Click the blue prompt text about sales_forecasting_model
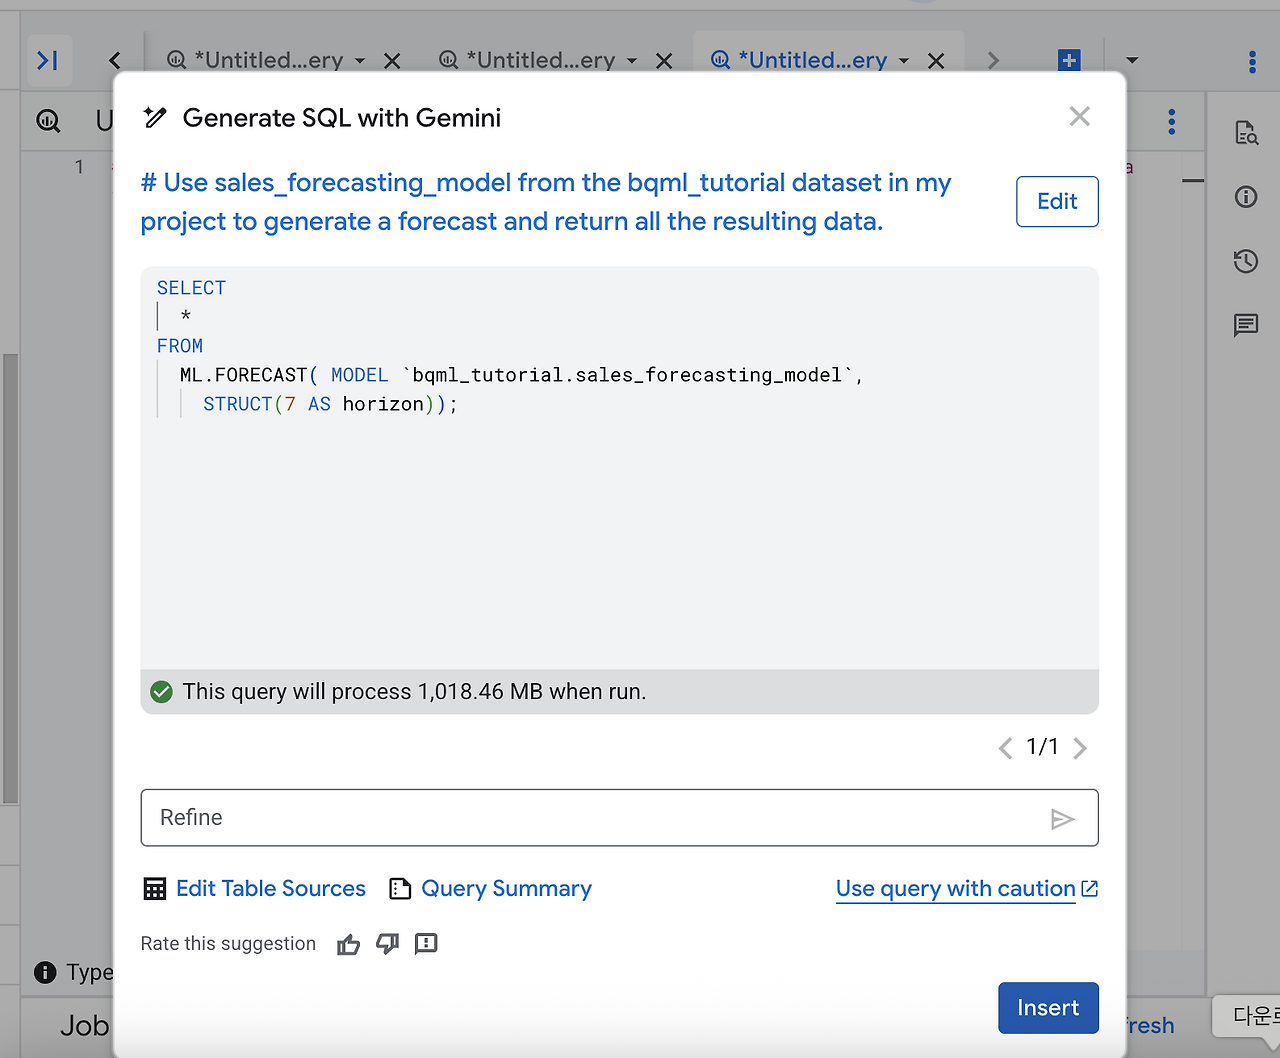Image resolution: width=1280 pixels, height=1058 pixels. pos(546,202)
